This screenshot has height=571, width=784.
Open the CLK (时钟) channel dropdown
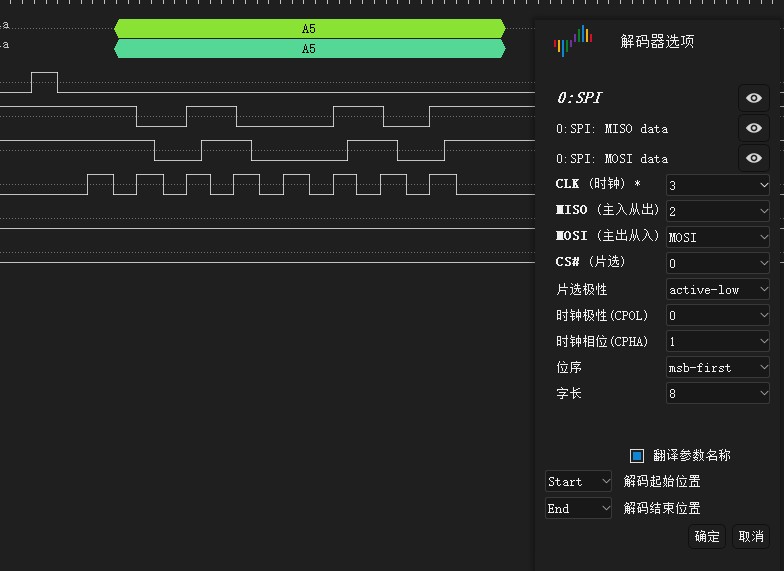pyautogui.click(x=718, y=185)
